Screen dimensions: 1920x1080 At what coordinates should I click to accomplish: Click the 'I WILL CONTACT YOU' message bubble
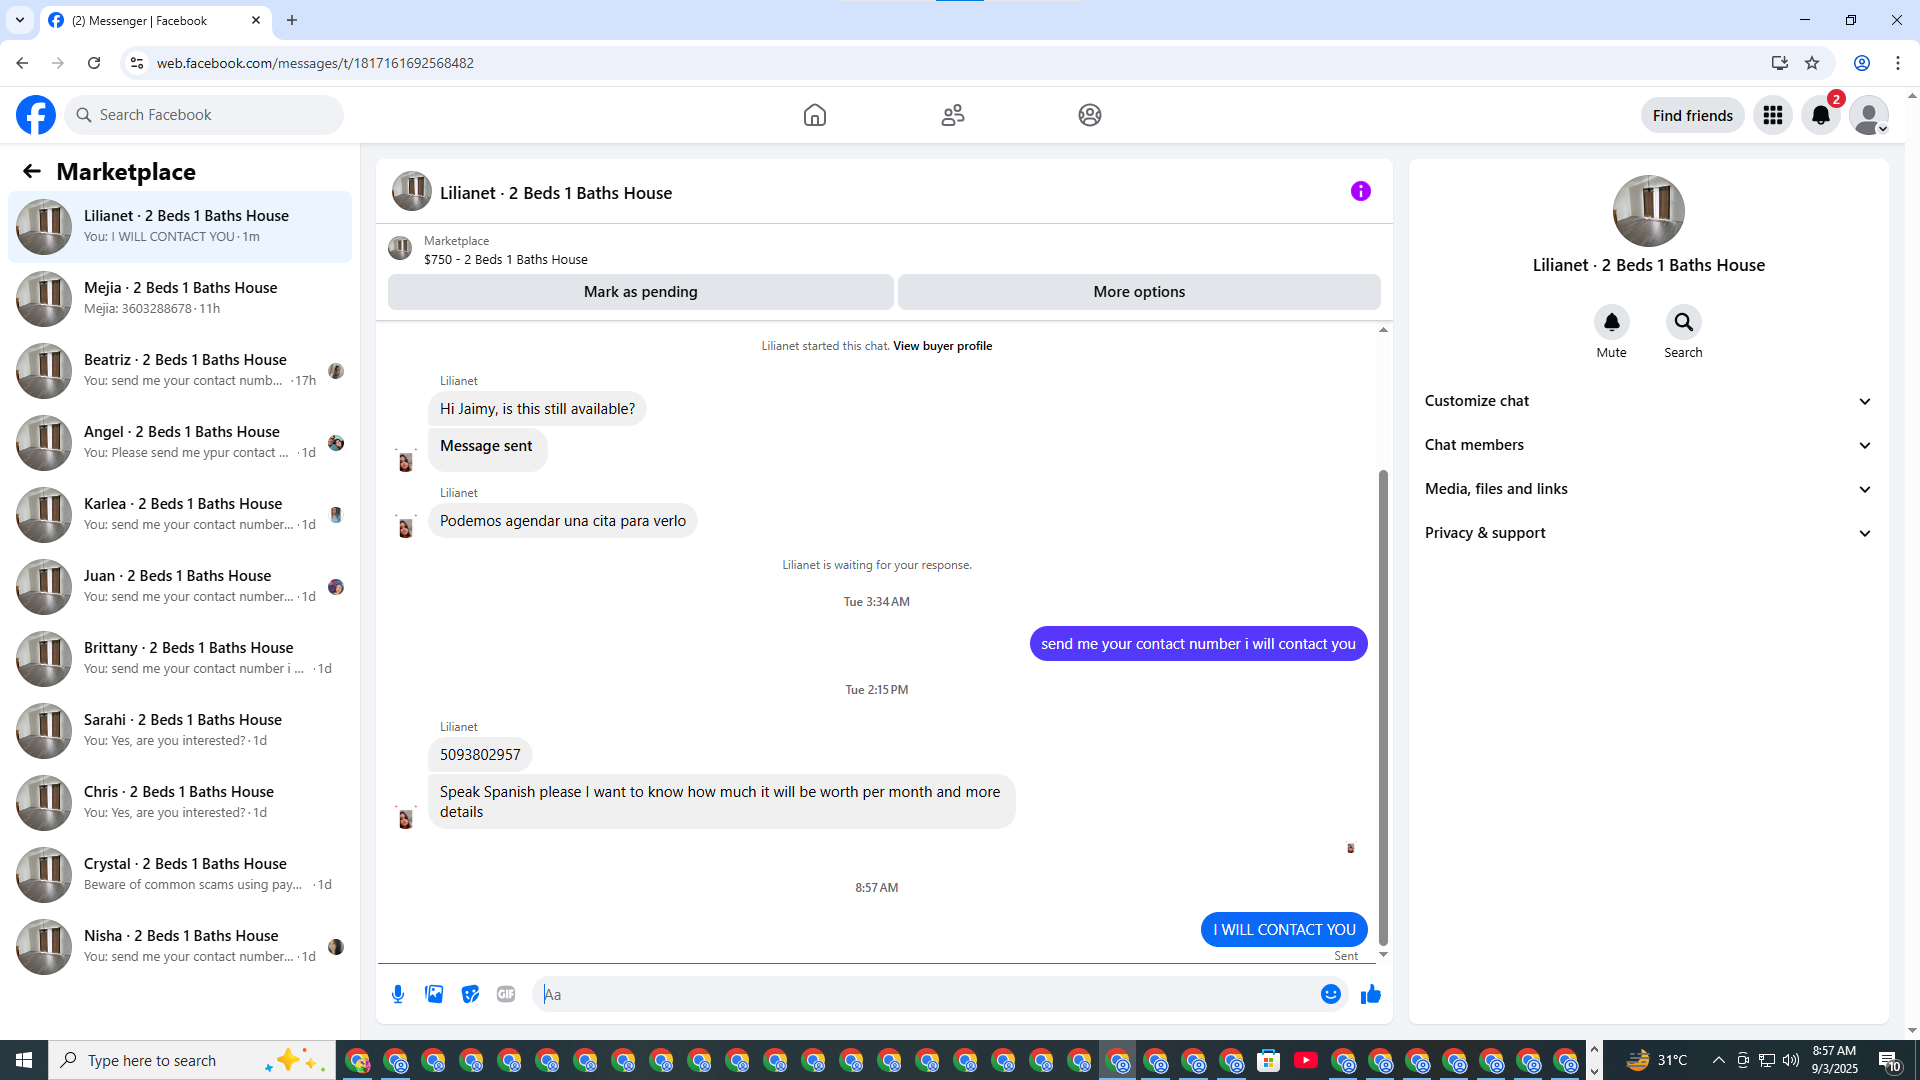point(1284,930)
